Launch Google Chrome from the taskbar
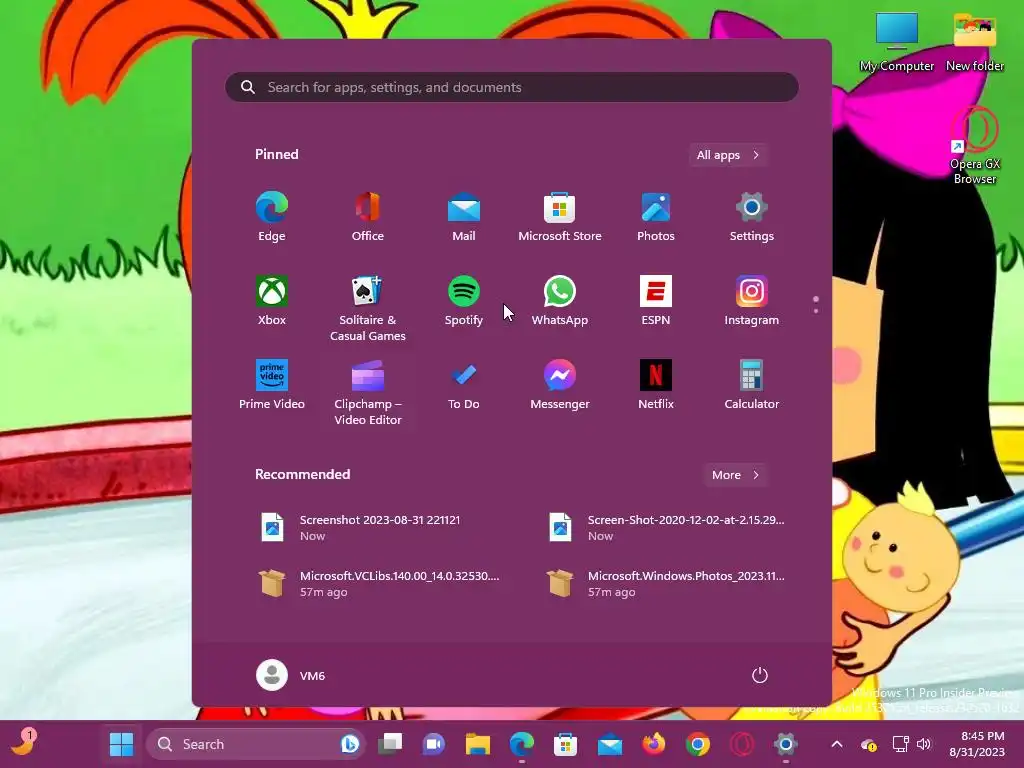The image size is (1024, 768). pyautogui.click(x=697, y=744)
